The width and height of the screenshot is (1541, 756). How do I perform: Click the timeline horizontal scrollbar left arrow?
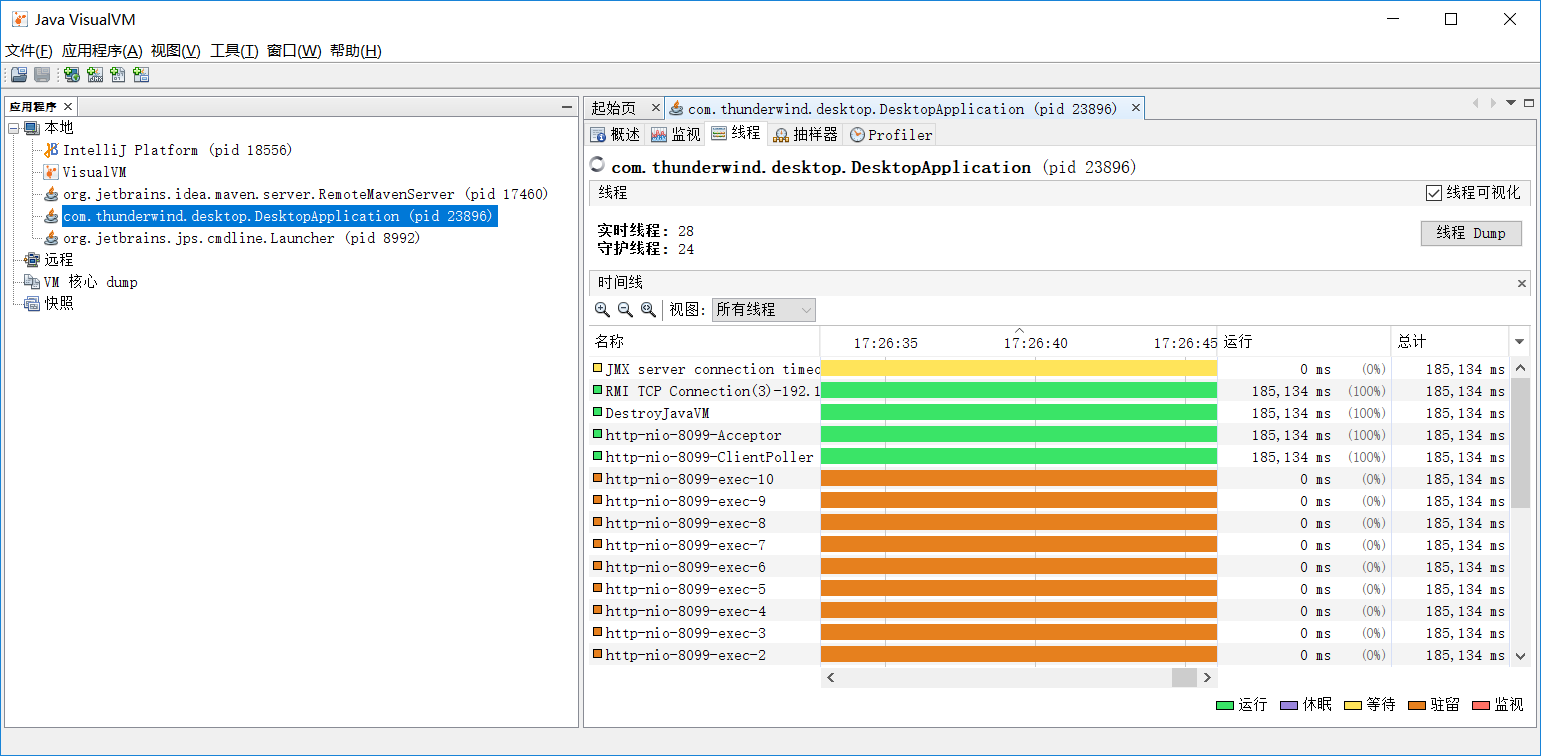pyautogui.click(x=830, y=677)
